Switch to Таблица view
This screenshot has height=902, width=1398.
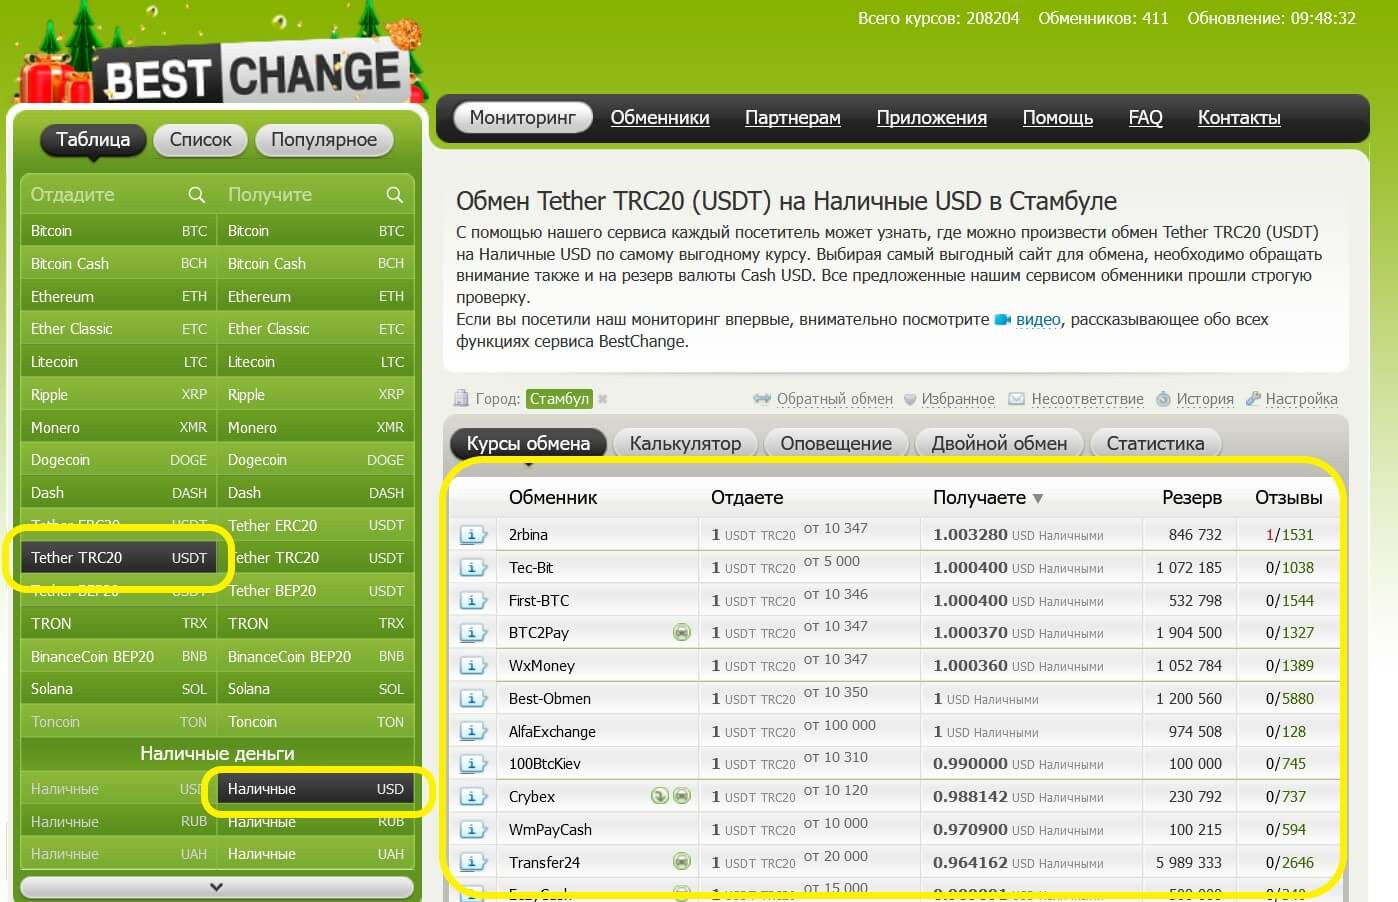coord(93,140)
